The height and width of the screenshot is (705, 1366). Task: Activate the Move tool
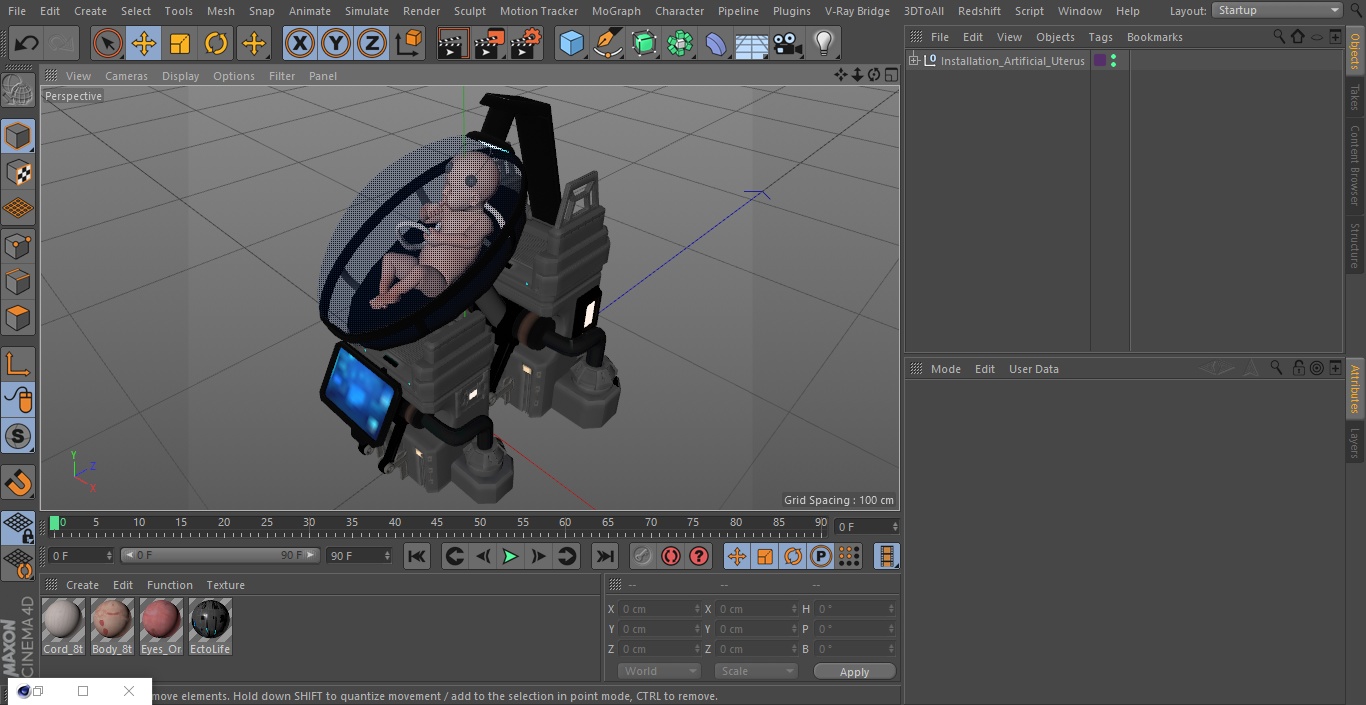coord(144,44)
